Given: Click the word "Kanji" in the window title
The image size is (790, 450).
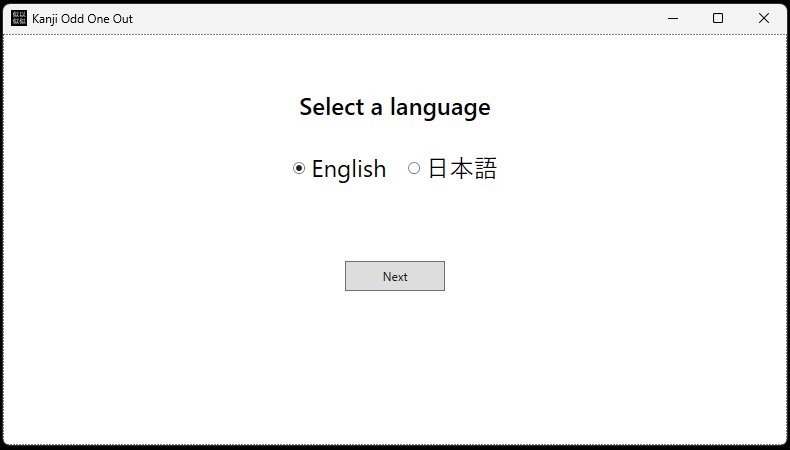Looking at the screenshot, I should pyautogui.click(x=46, y=19).
